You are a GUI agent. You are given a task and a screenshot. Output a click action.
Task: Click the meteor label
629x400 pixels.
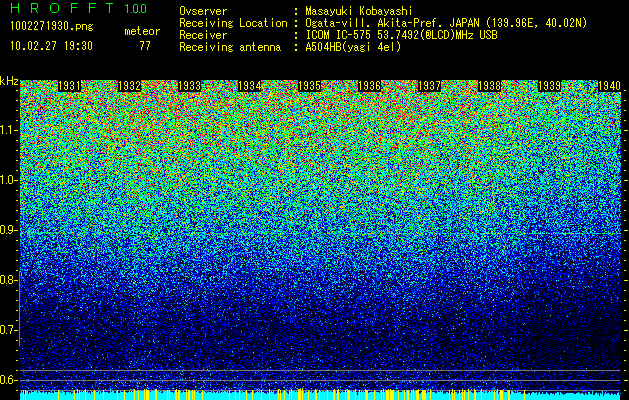click(x=142, y=31)
